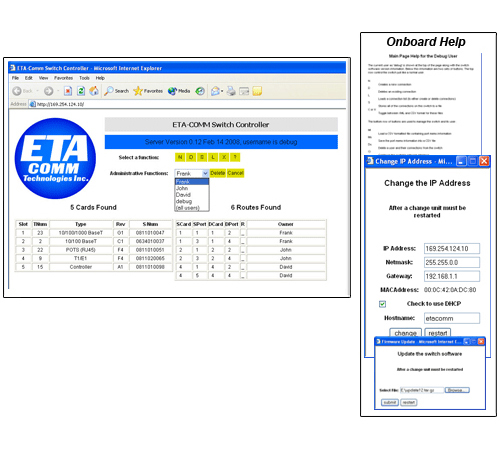Select Frank in the user dropdown list
Screen dimensions: 500x452
point(192,182)
